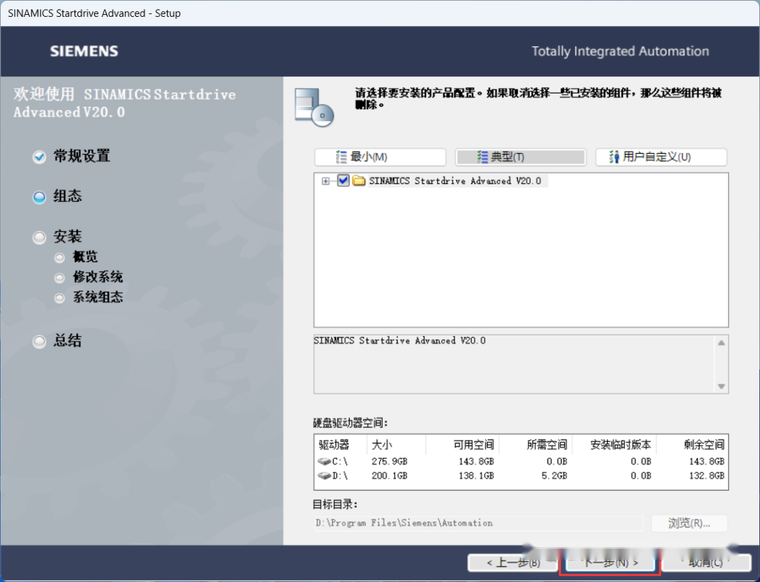Image resolution: width=760 pixels, height=582 pixels.
Task: Click the 最小(M) minimal install icon
Action: click(x=340, y=157)
